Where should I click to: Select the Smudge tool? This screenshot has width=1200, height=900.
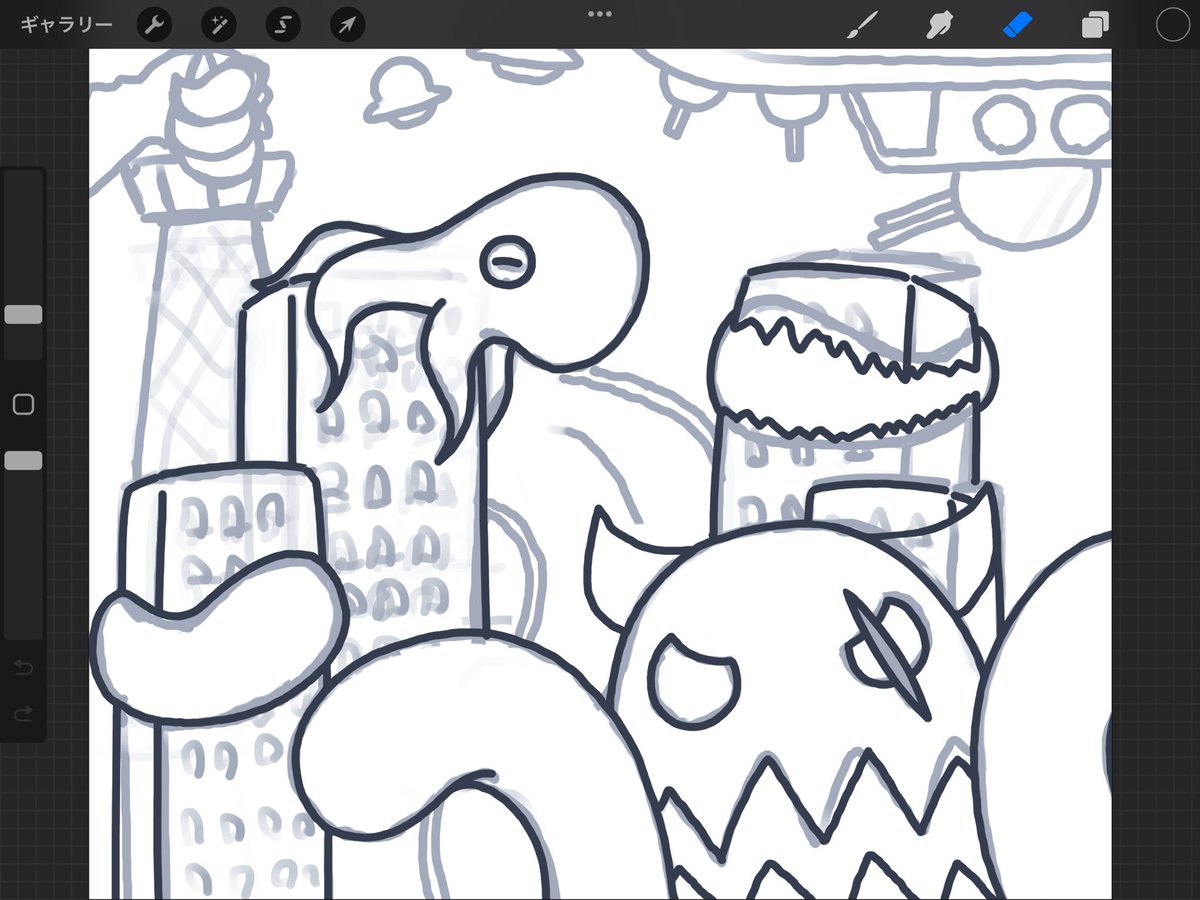[x=938, y=25]
